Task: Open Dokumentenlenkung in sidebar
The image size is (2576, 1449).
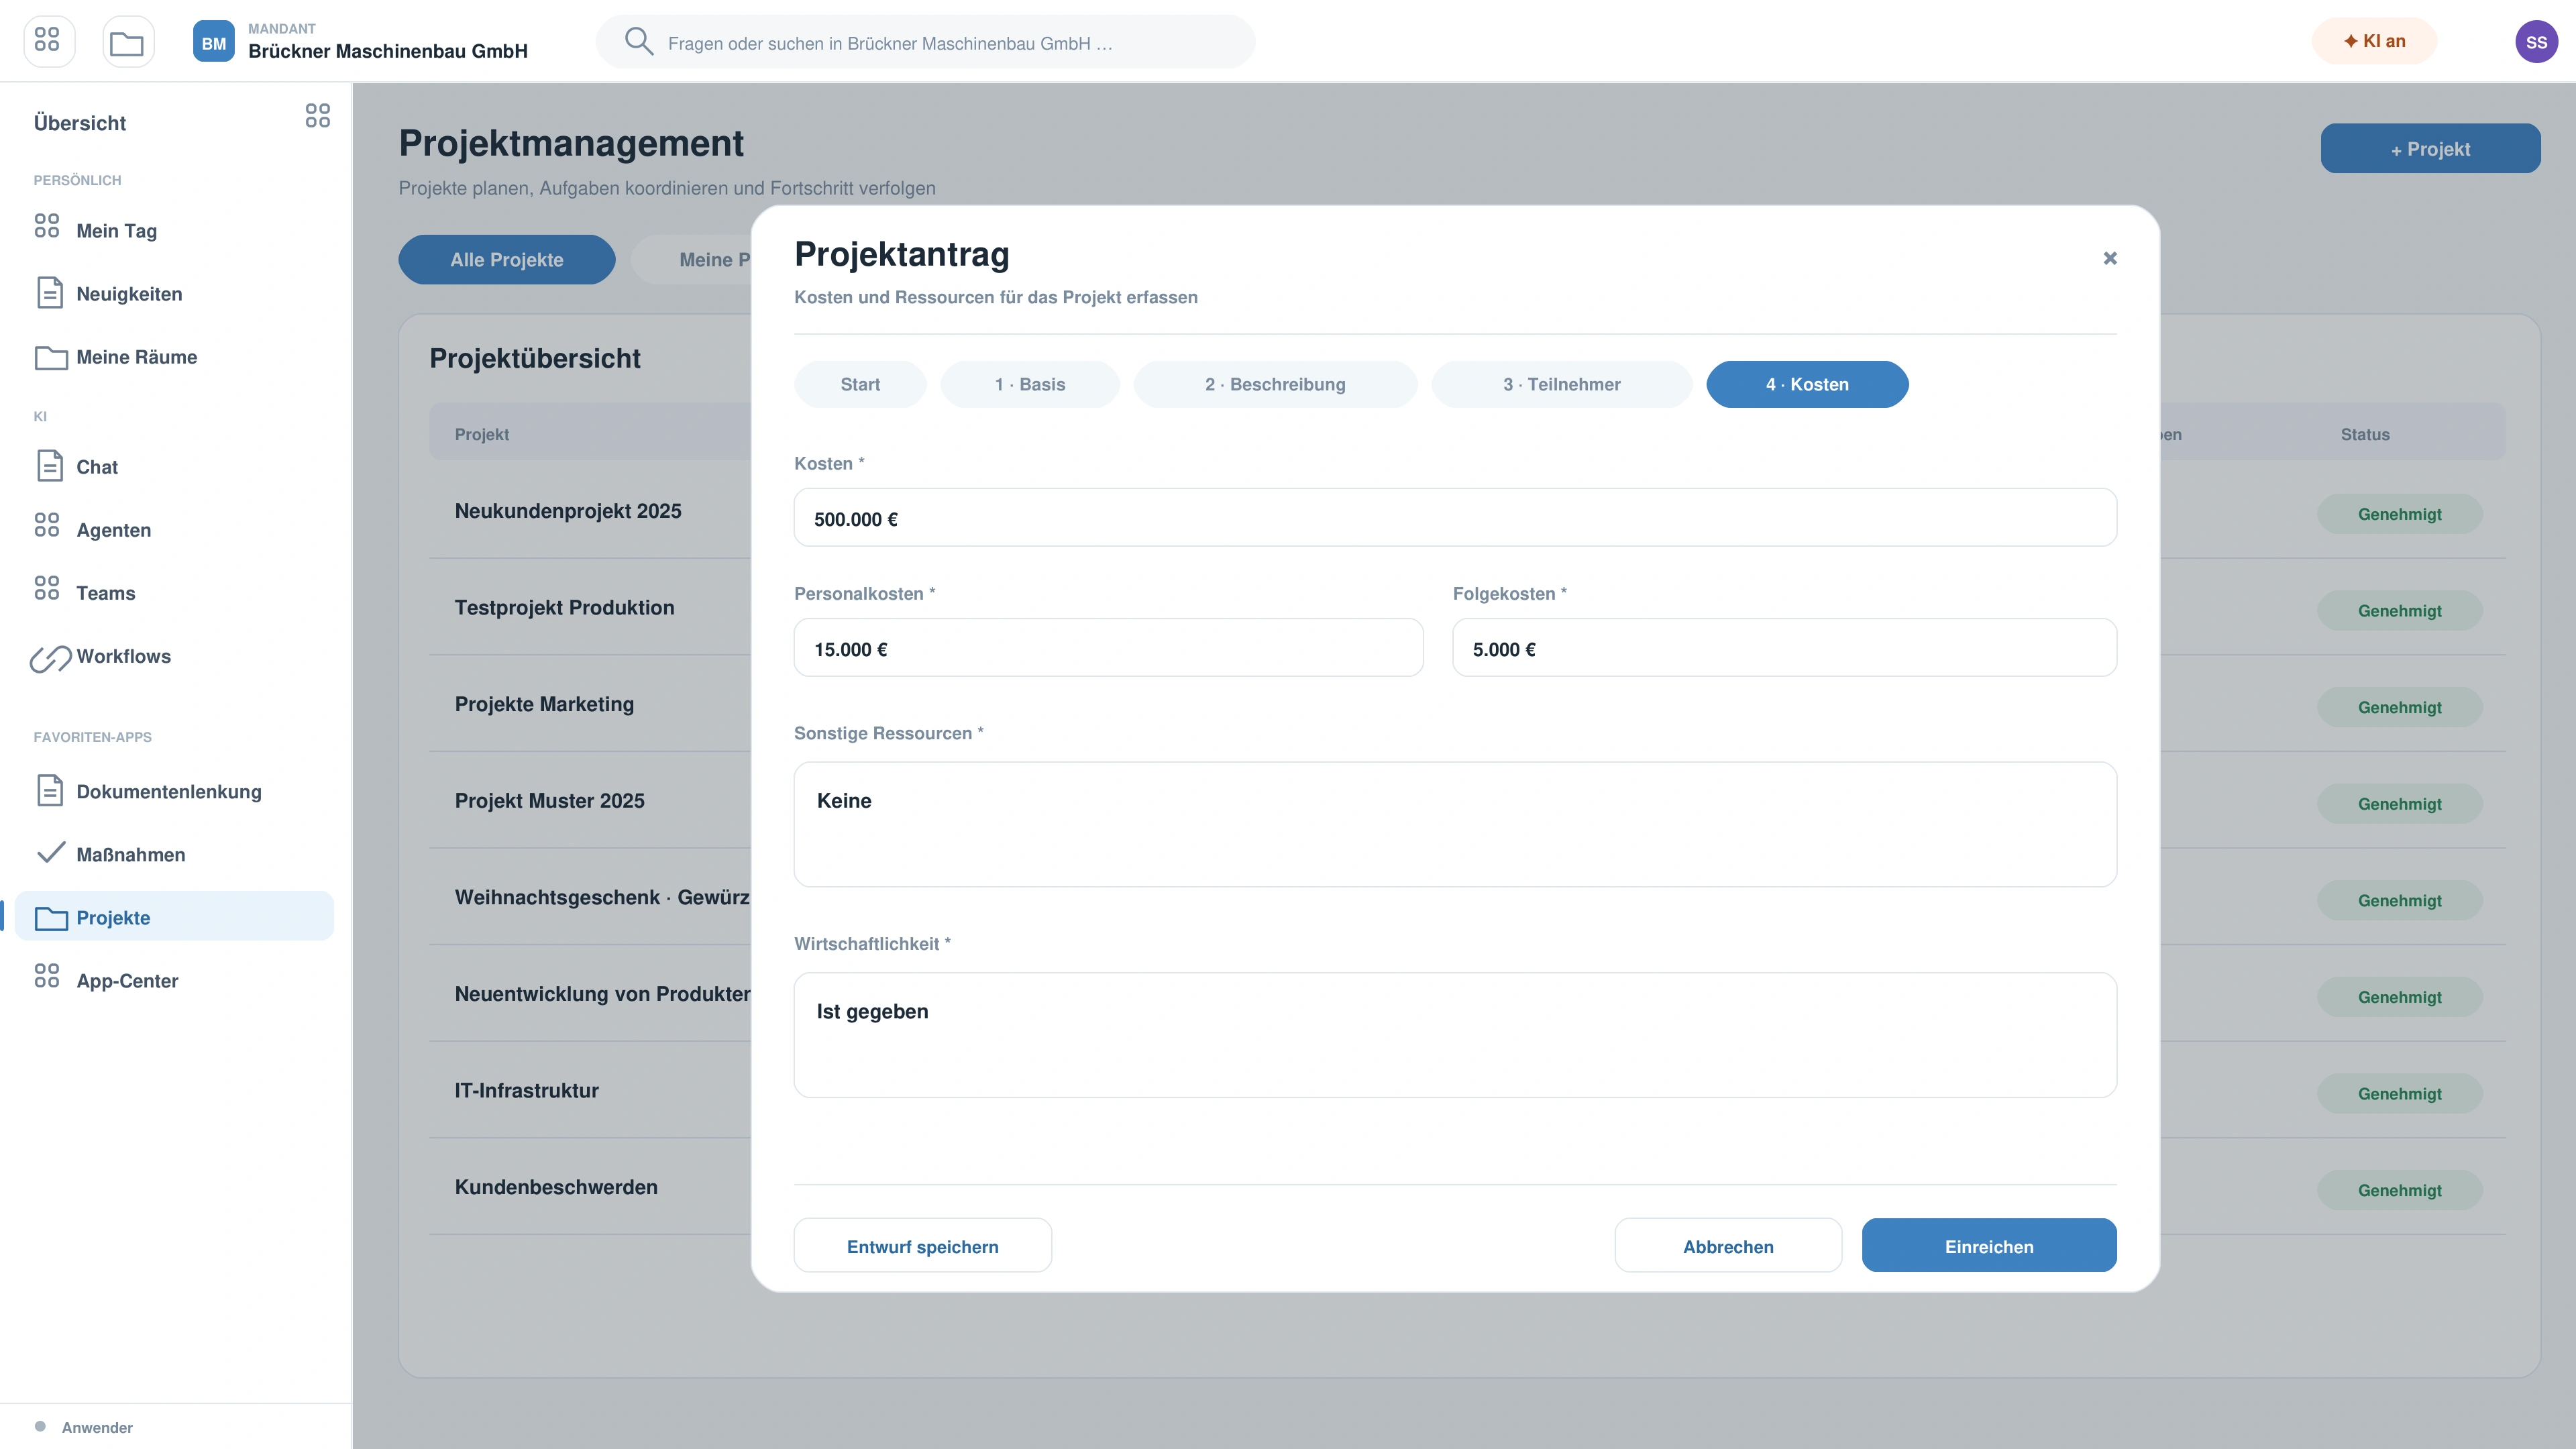Action: [x=174, y=790]
